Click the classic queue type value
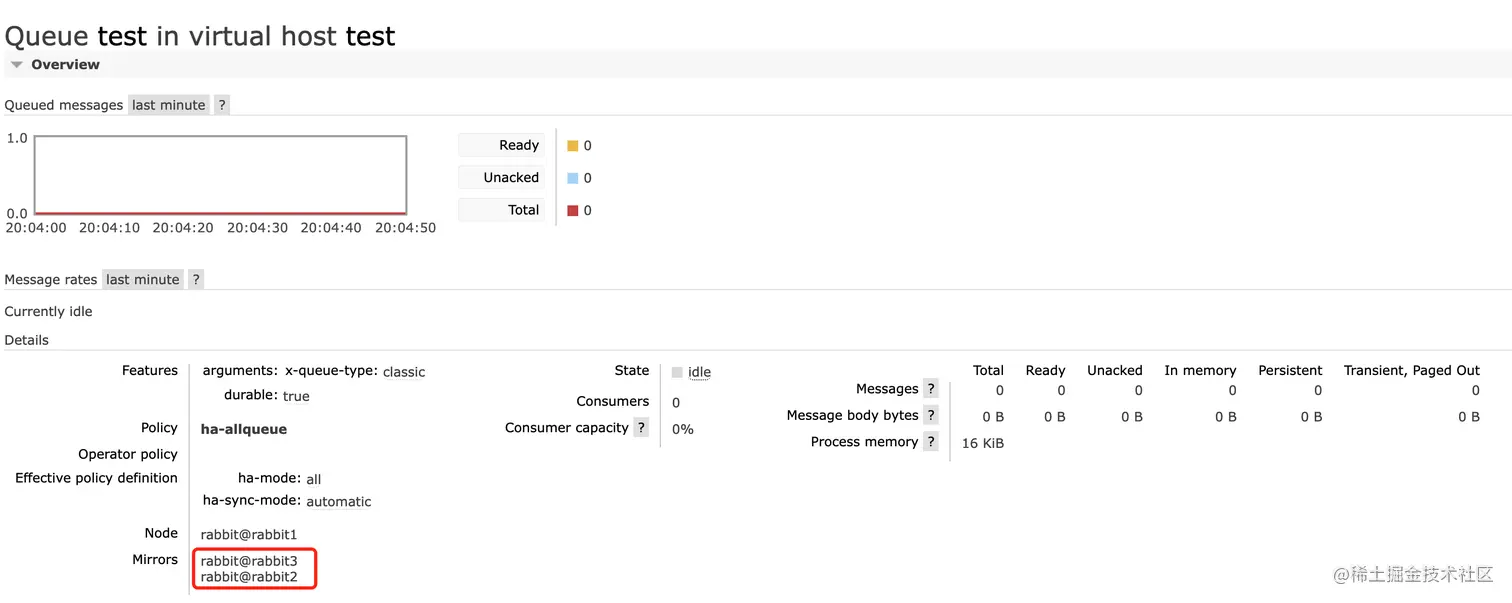The image size is (1512, 603). click(404, 372)
